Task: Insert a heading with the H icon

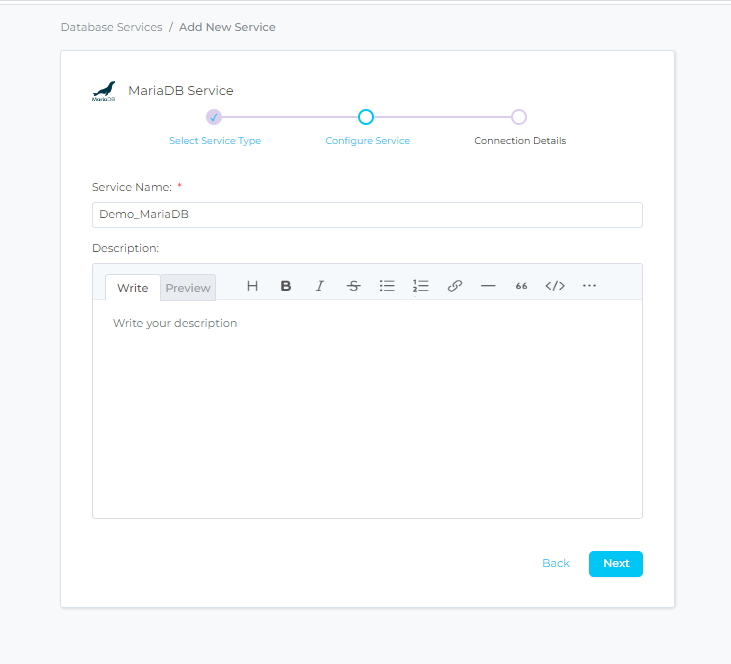Action: pyautogui.click(x=252, y=286)
